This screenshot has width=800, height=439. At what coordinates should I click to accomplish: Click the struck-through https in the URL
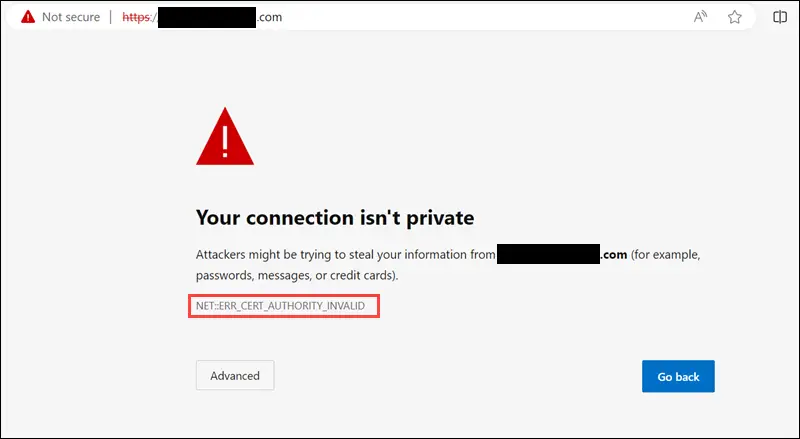coord(136,17)
